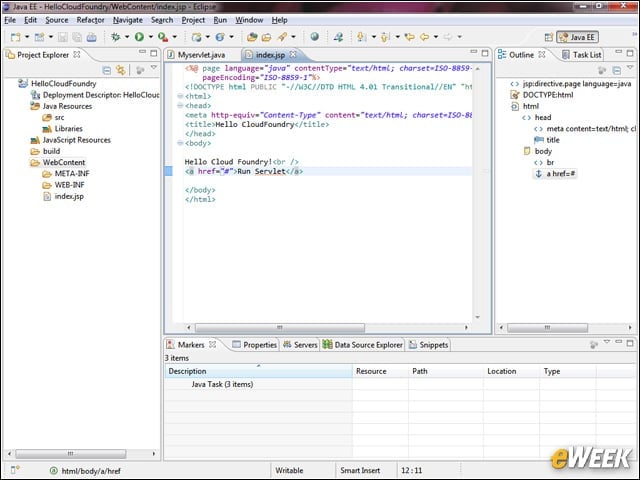Open the Snippets tab
The image size is (640, 480).
tap(428, 345)
